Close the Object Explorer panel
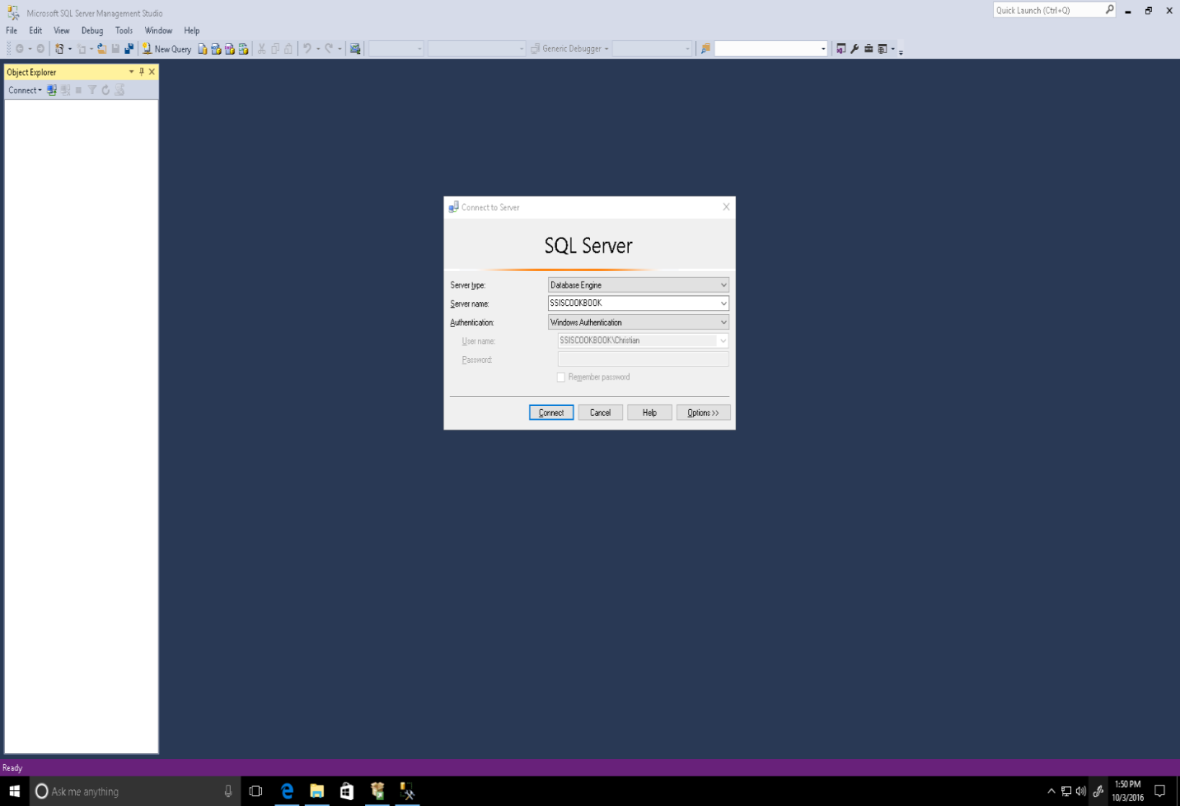 (152, 72)
